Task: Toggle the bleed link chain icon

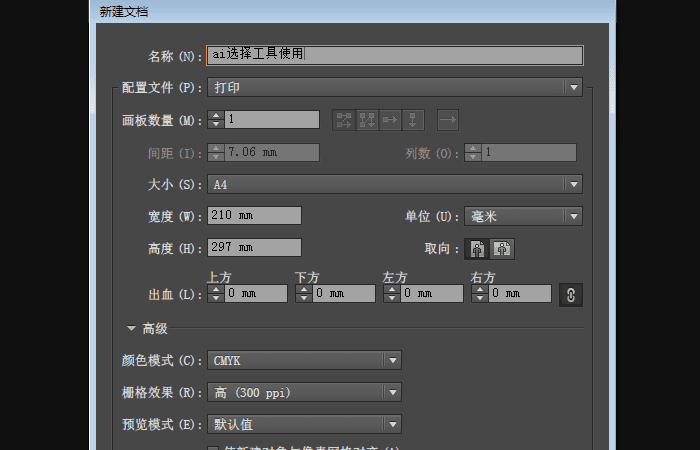Action: tap(571, 295)
